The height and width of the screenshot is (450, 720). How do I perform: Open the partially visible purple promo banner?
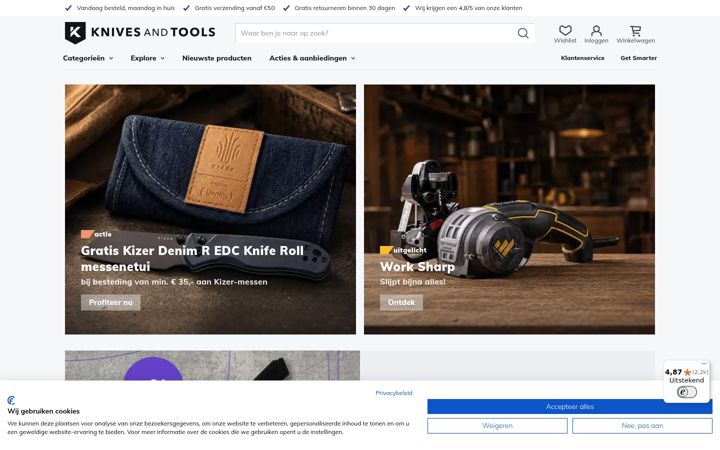[212, 366]
